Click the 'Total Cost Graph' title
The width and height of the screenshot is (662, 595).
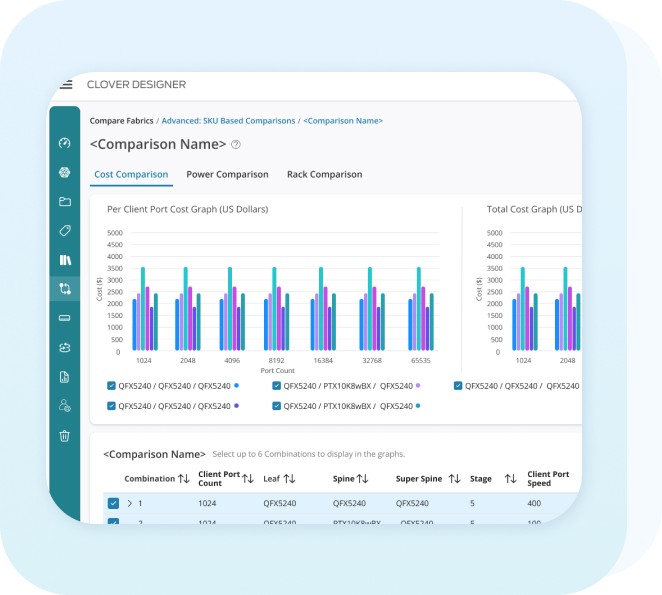pos(534,209)
